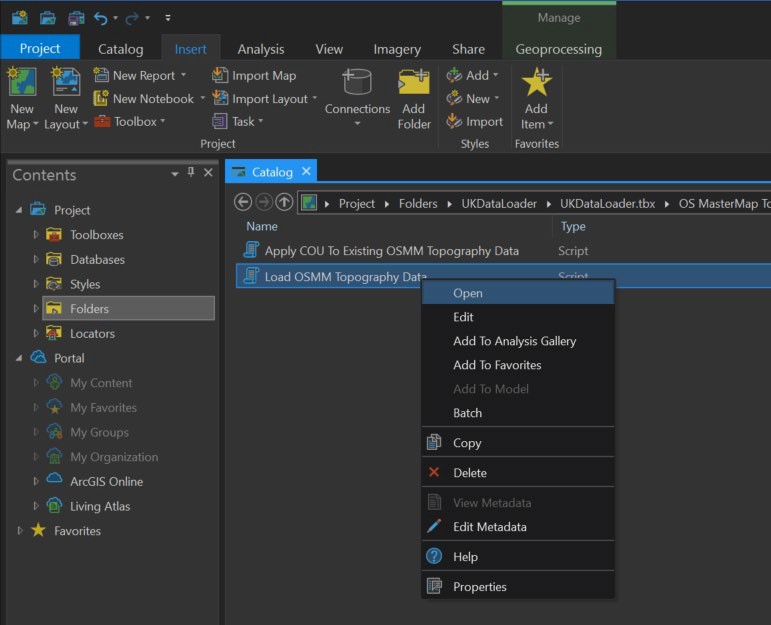This screenshot has width=771, height=625.
Task: Click UKDataLoader.tbx in the breadcrumb path
Action: pyautogui.click(x=607, y=204)
